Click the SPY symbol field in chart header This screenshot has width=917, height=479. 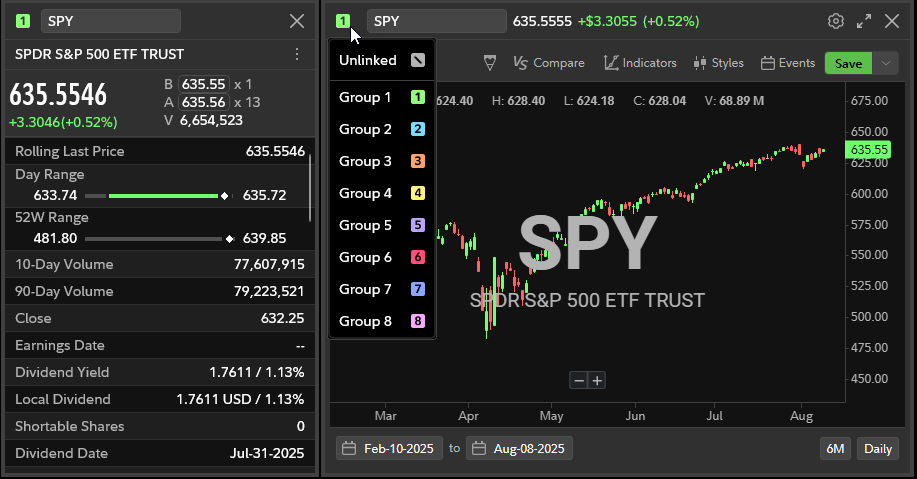click(x=436, y=21)
